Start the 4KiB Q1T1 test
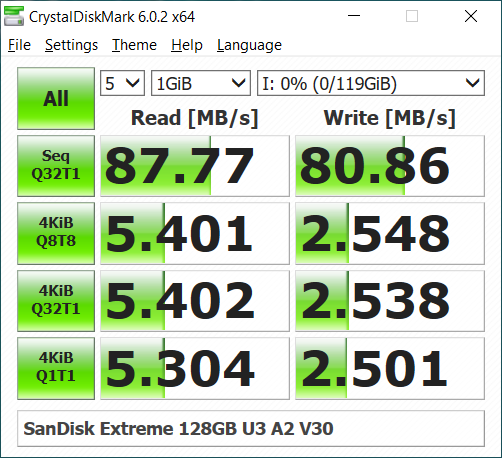This screenshot has height=458, width=502. coord(56,368)
